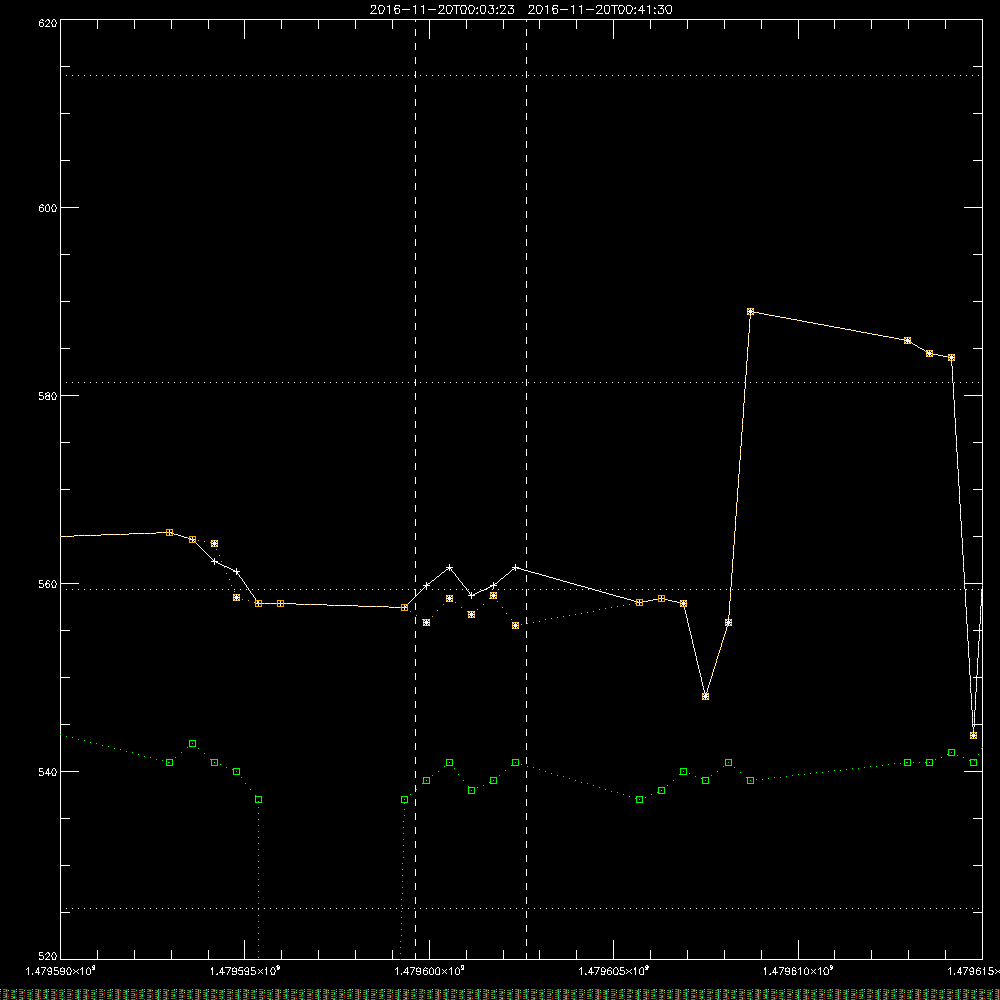Viewport: 1000px width, 1000px height.
Task: Click the 620 label on the y-axis
Action: pyautogui.click(x=48, y=23)
